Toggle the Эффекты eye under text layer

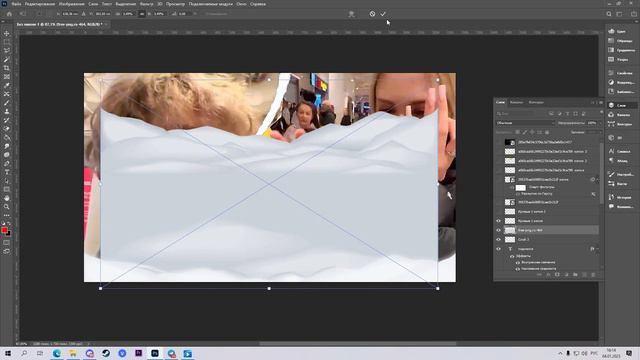pyautogui.click(x=512, y=256)
